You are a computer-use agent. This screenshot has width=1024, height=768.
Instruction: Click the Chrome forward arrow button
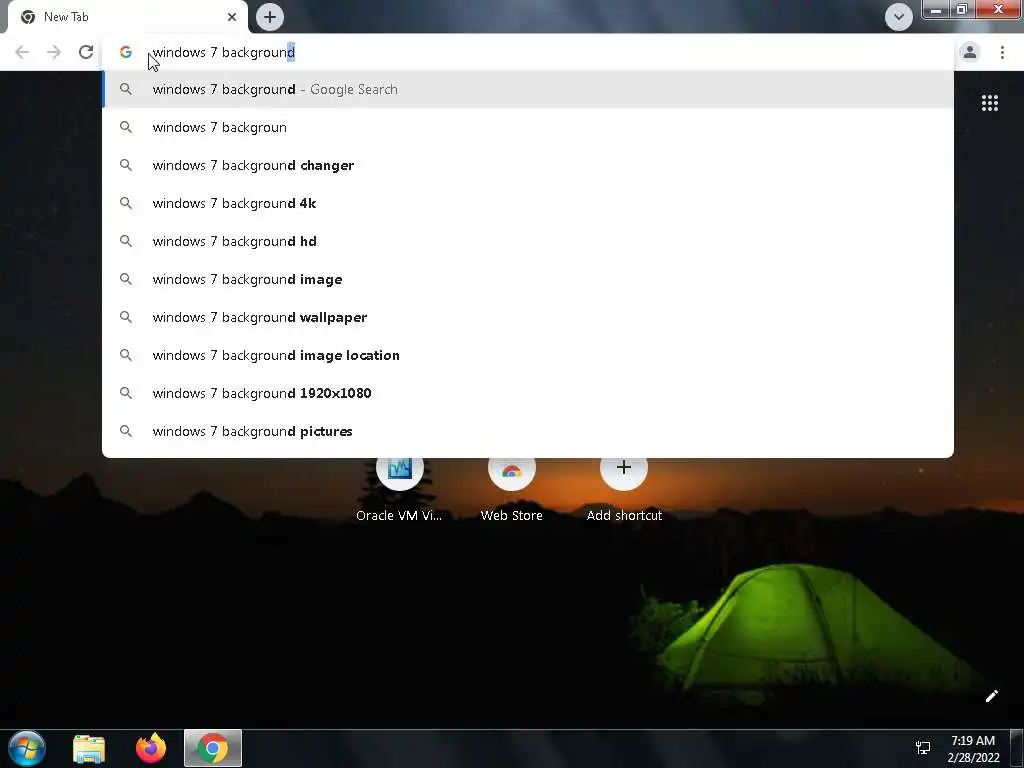[x=54, y=52]
